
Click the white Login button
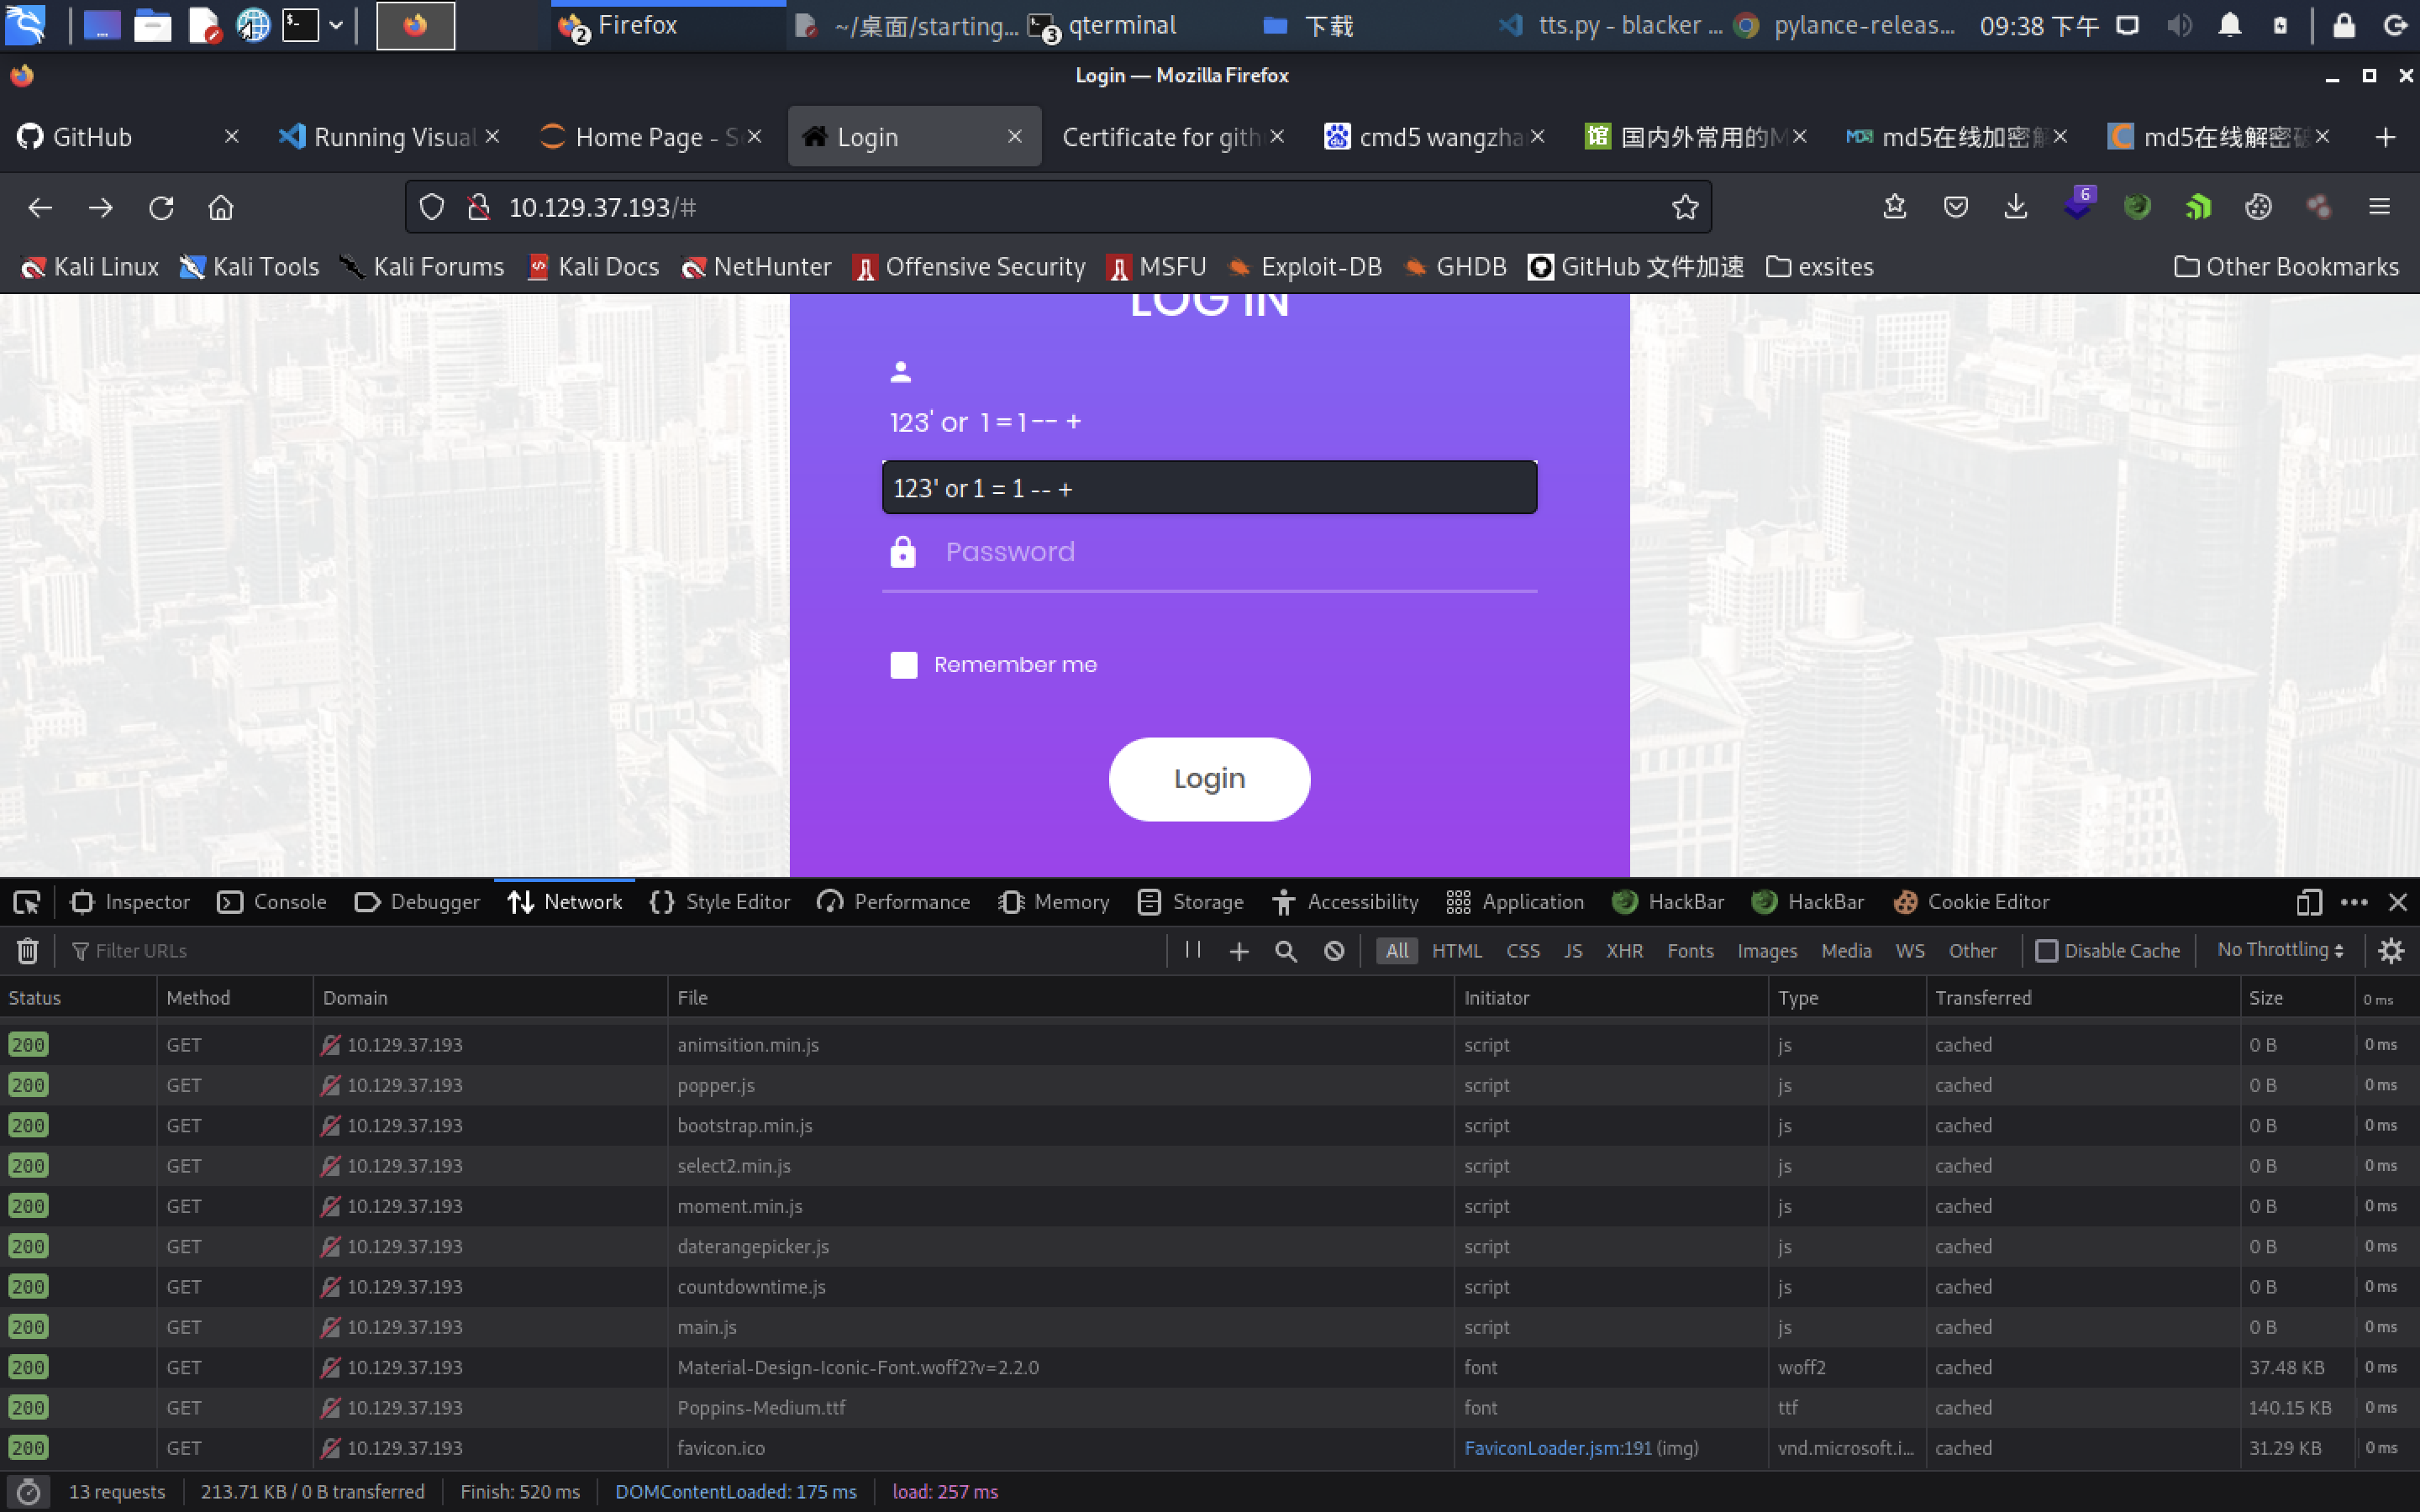[x=1209, y=779]
